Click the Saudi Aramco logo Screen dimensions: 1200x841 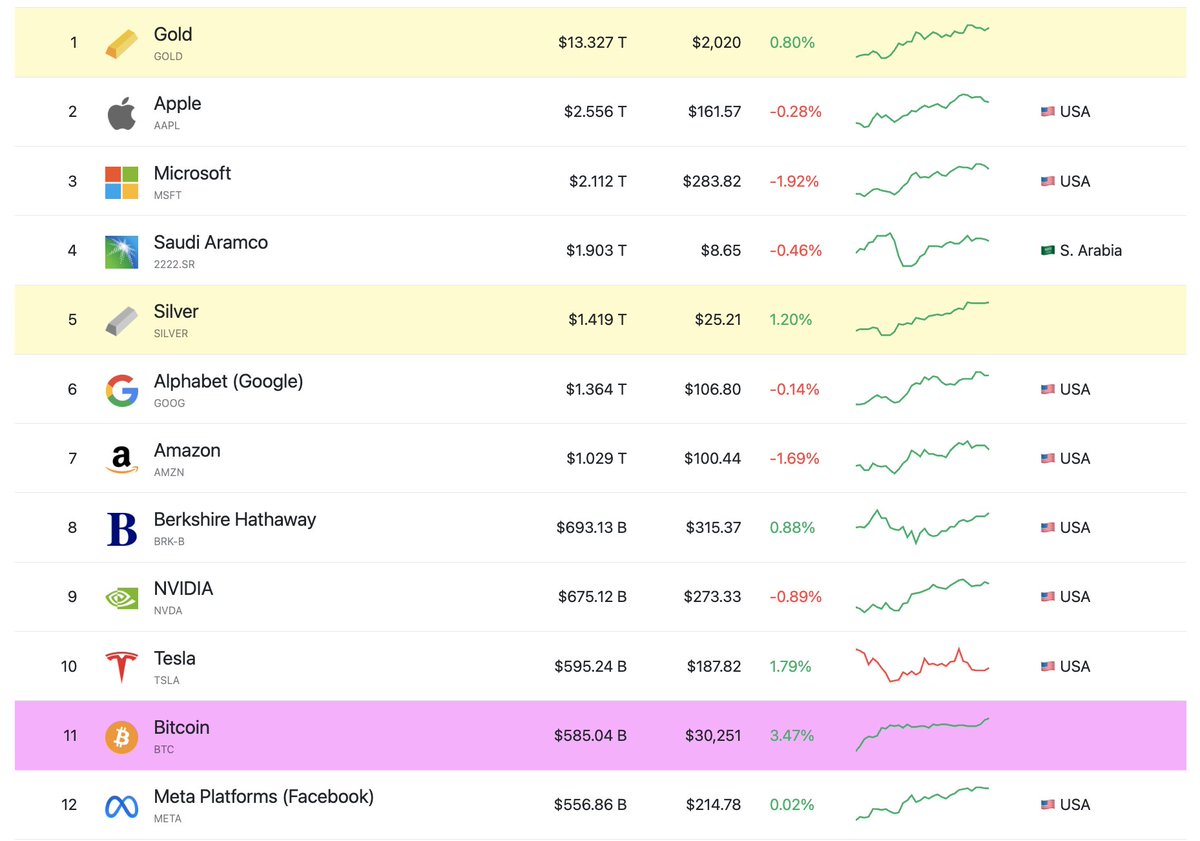tap(121, 252)
